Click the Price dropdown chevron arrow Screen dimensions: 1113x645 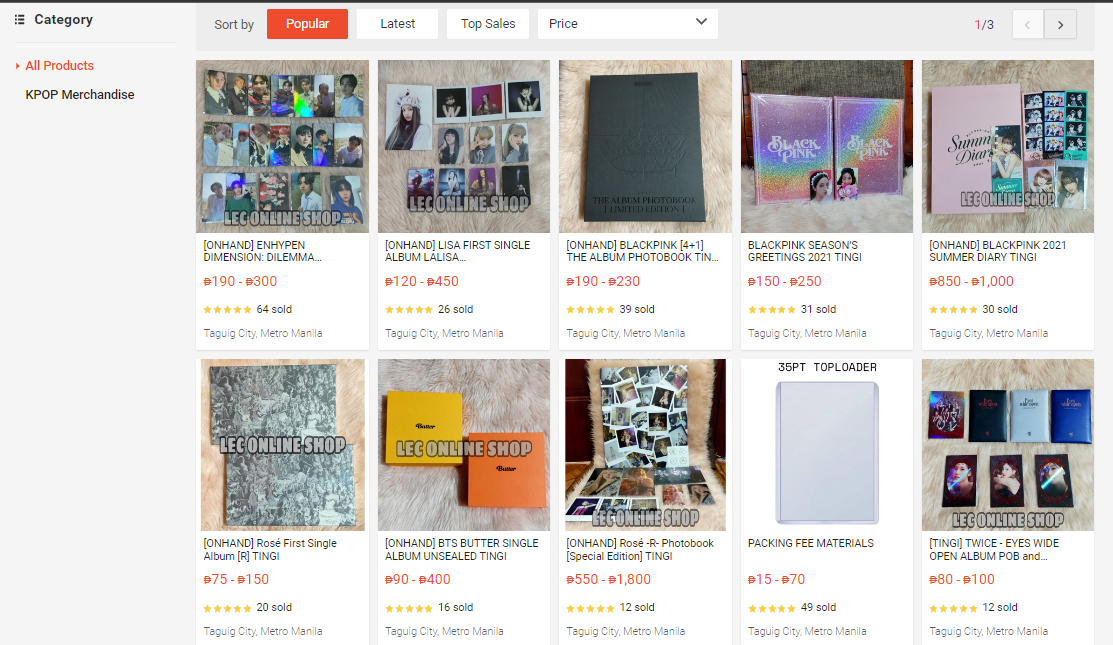click(701, 23)
